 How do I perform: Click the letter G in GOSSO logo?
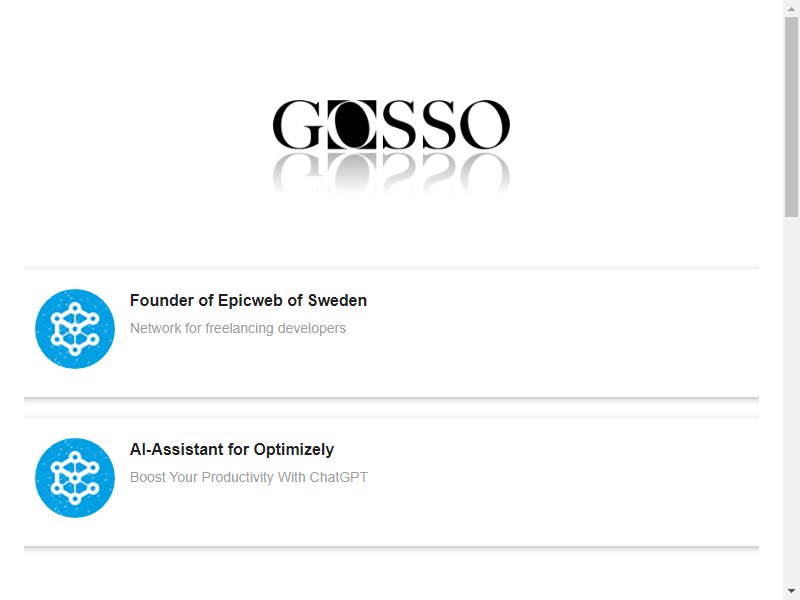coord(297,124)
